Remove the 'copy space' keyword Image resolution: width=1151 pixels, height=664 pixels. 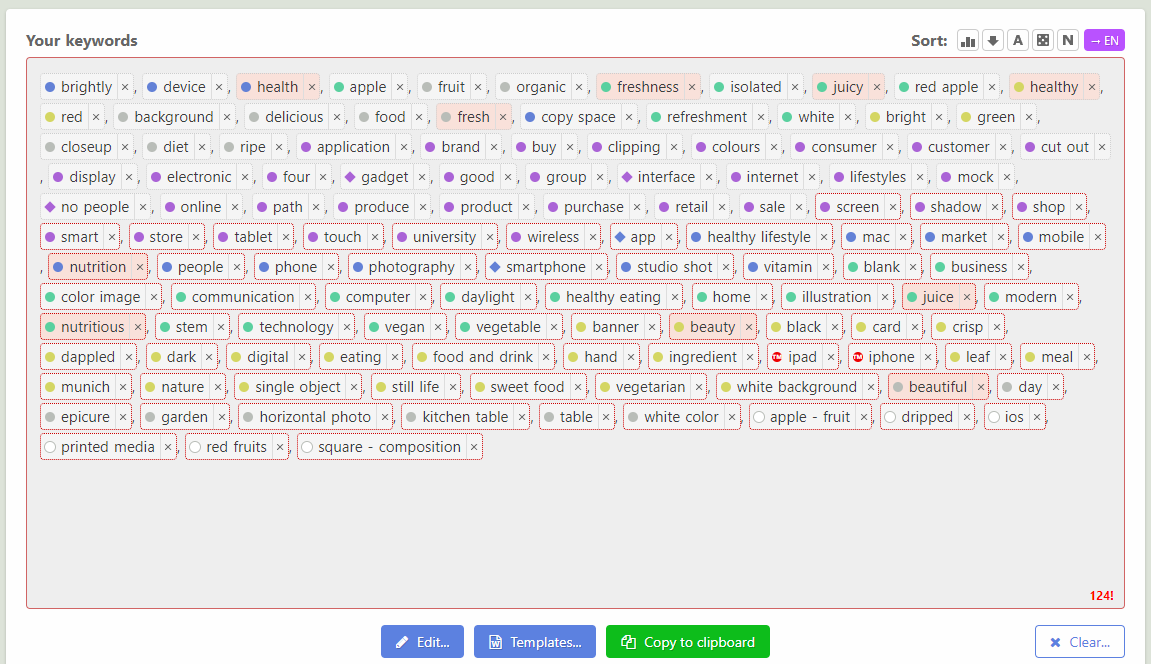click(629, 117)
